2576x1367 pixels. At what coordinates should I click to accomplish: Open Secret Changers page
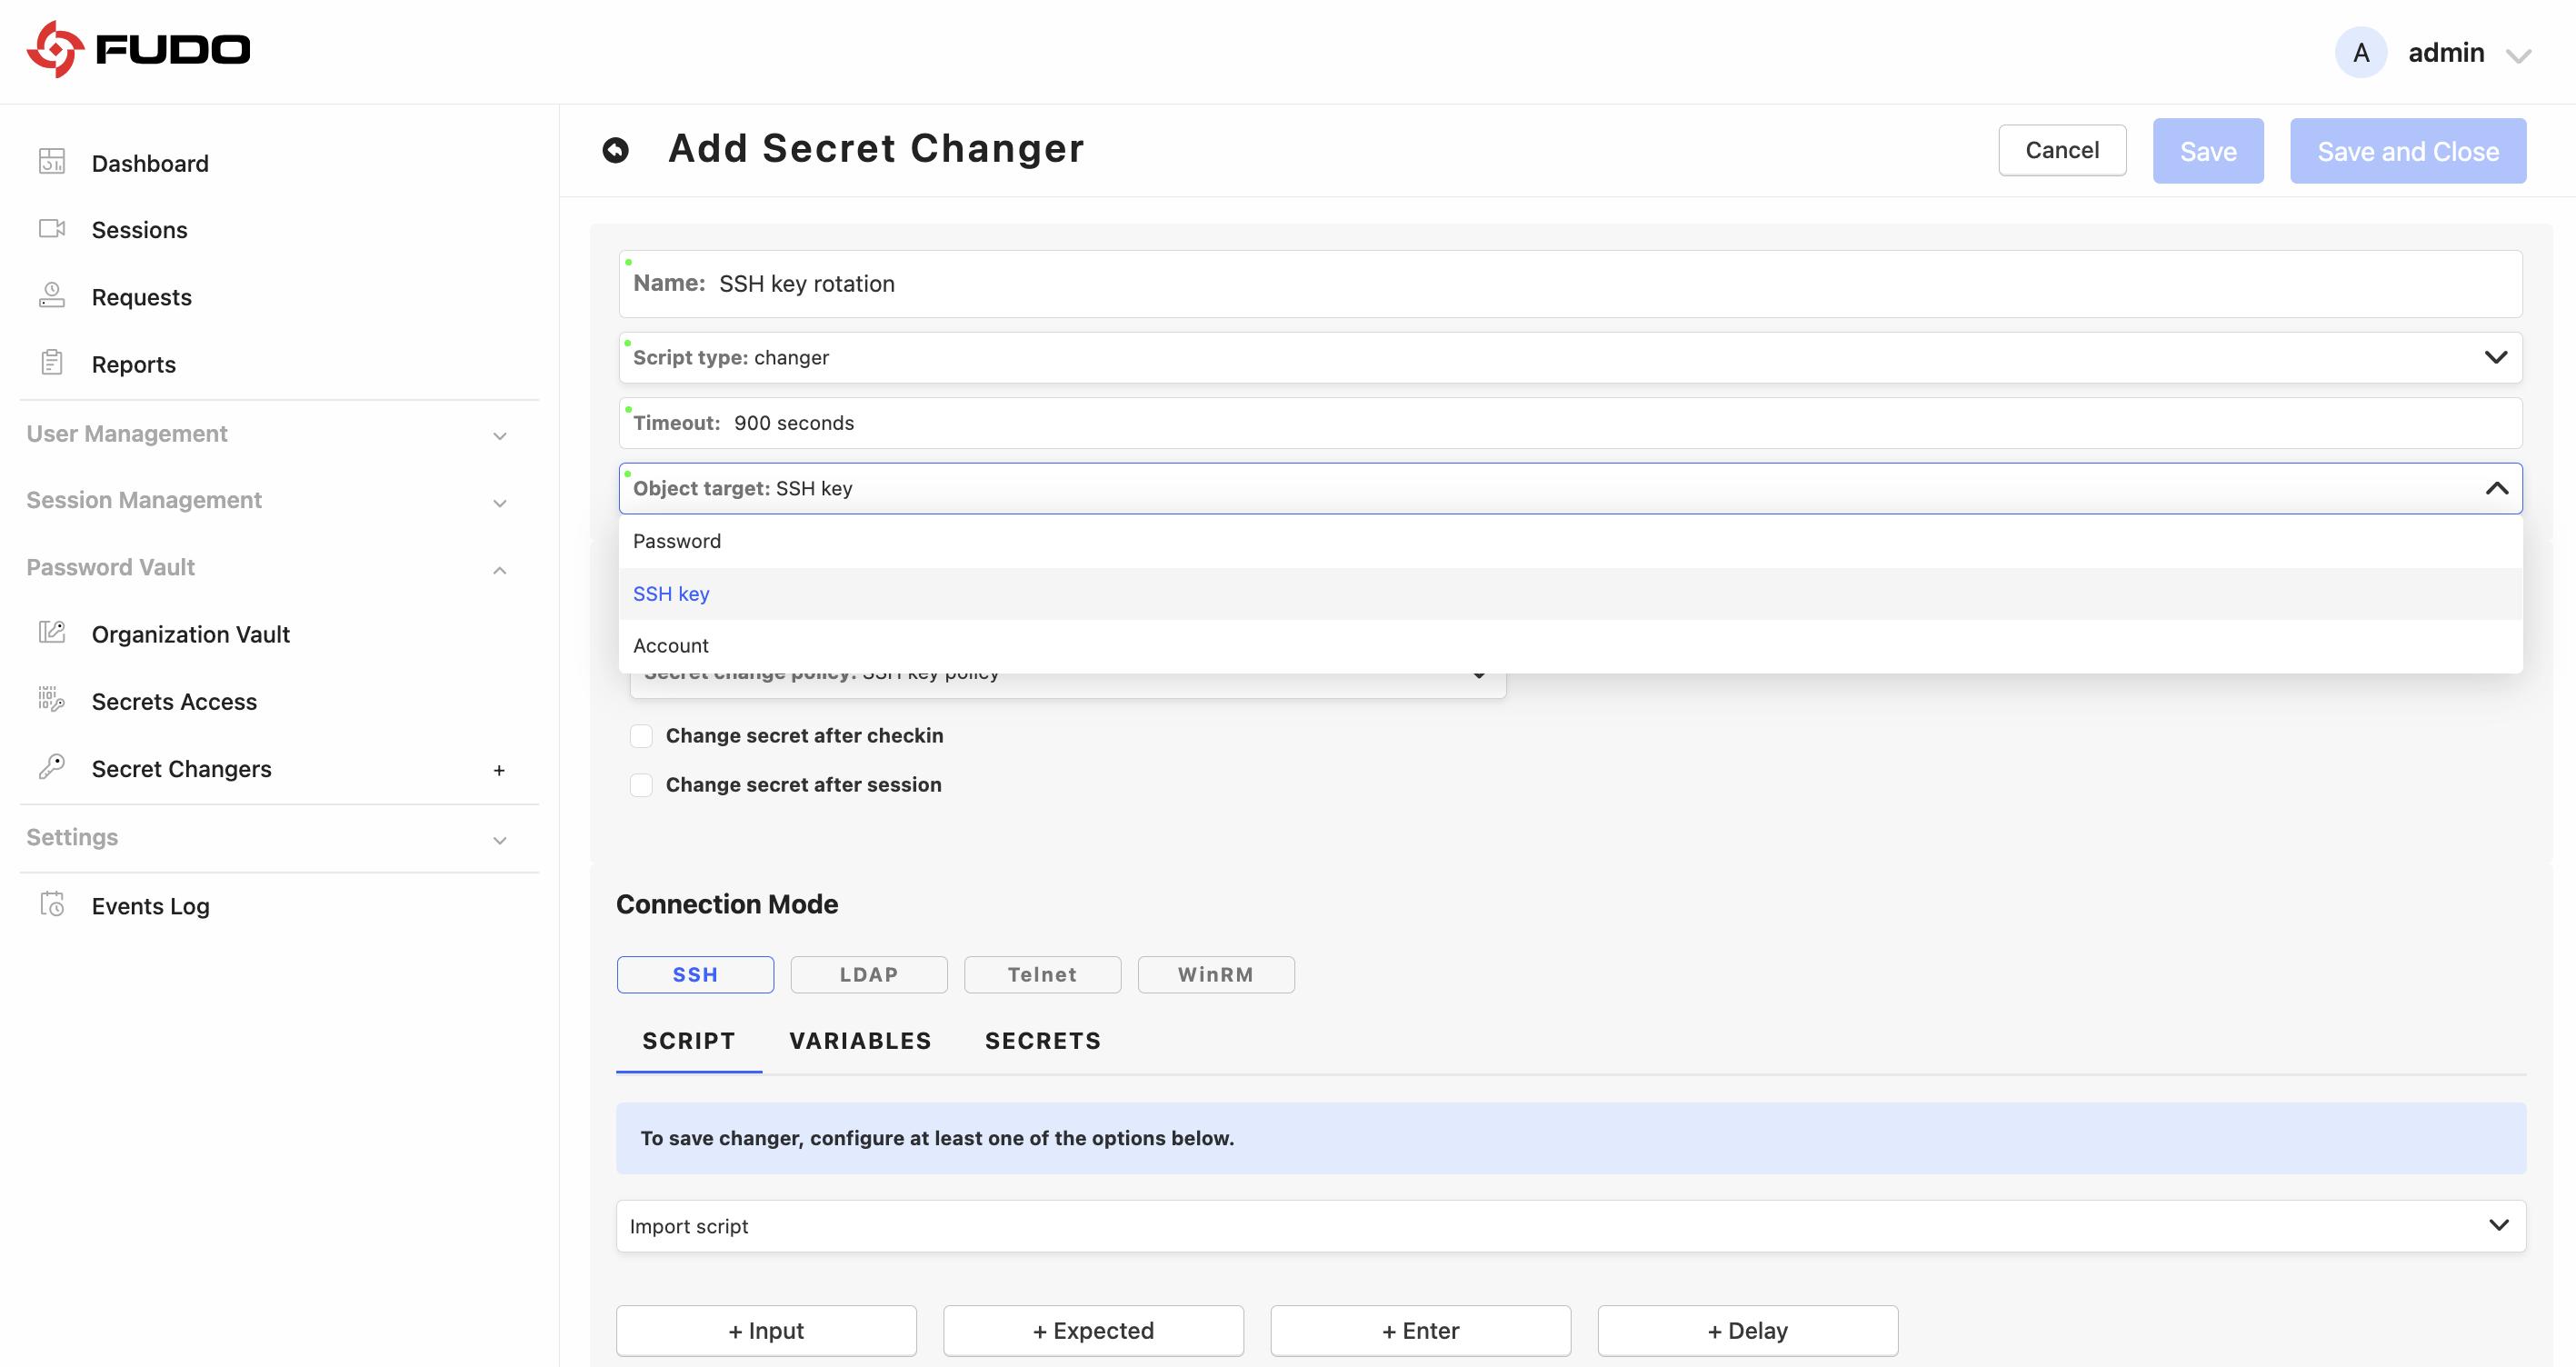pos(181,768)
